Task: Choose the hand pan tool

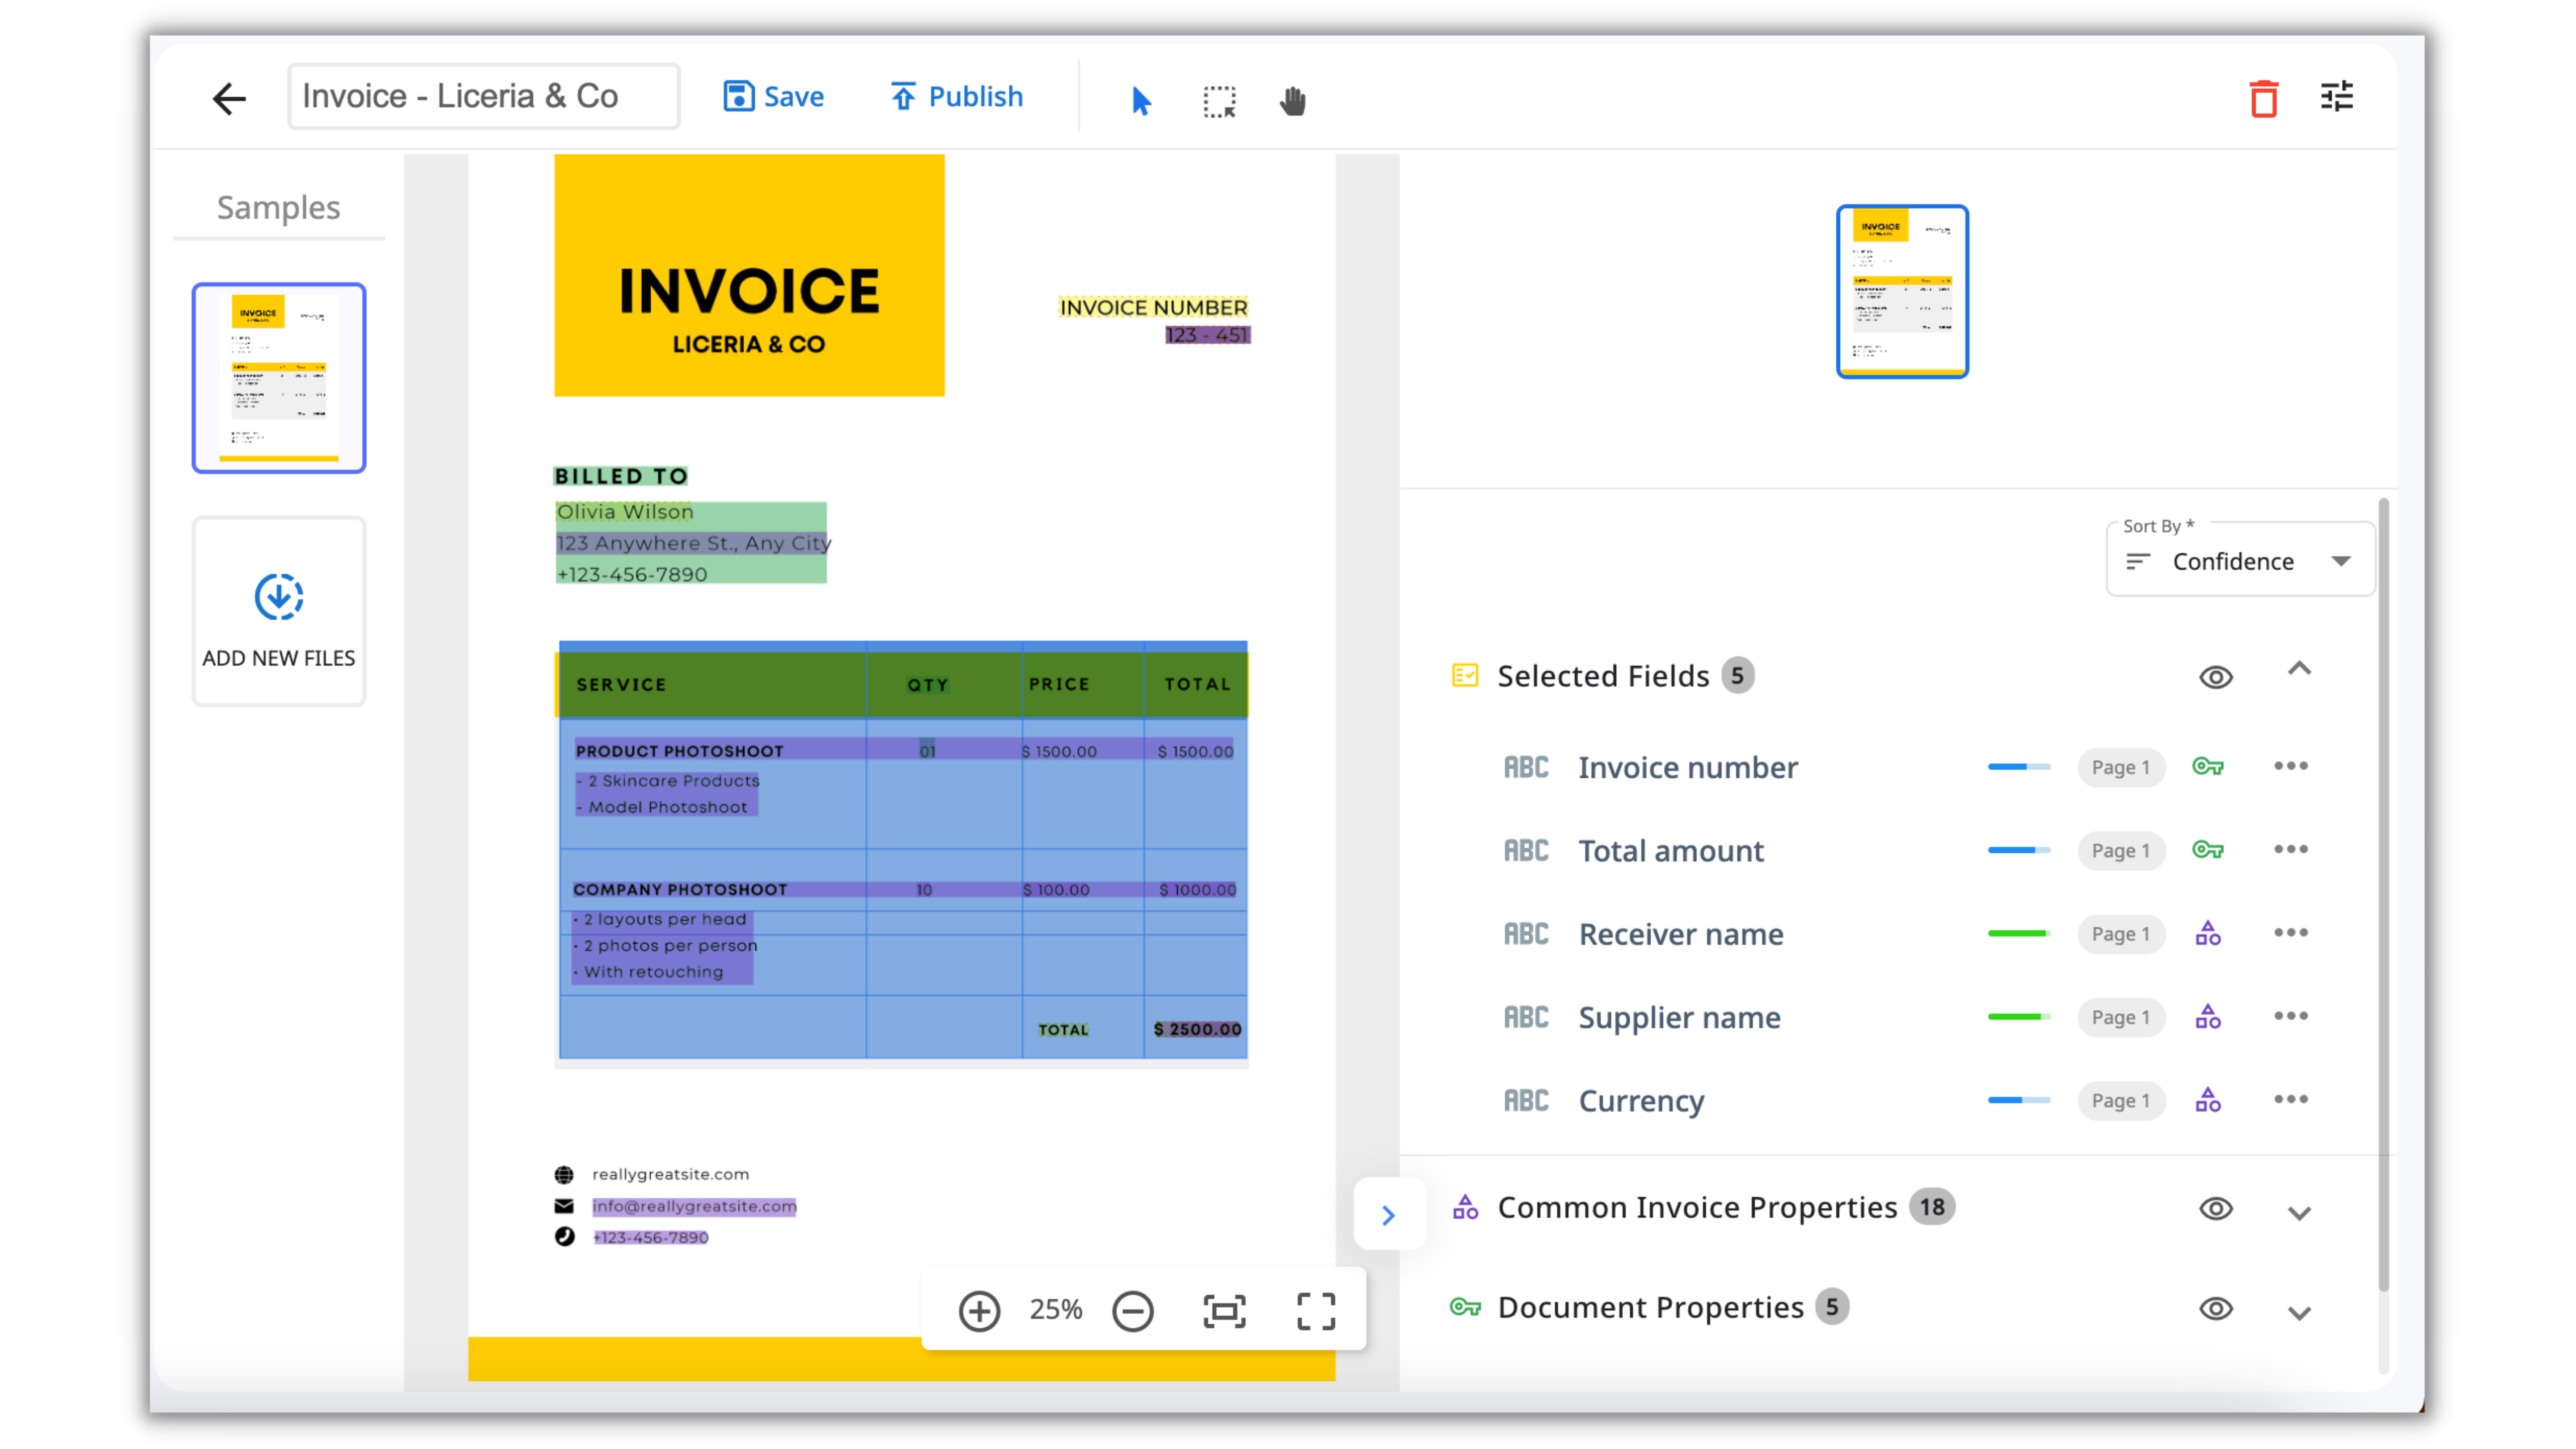Action: 1292,100
